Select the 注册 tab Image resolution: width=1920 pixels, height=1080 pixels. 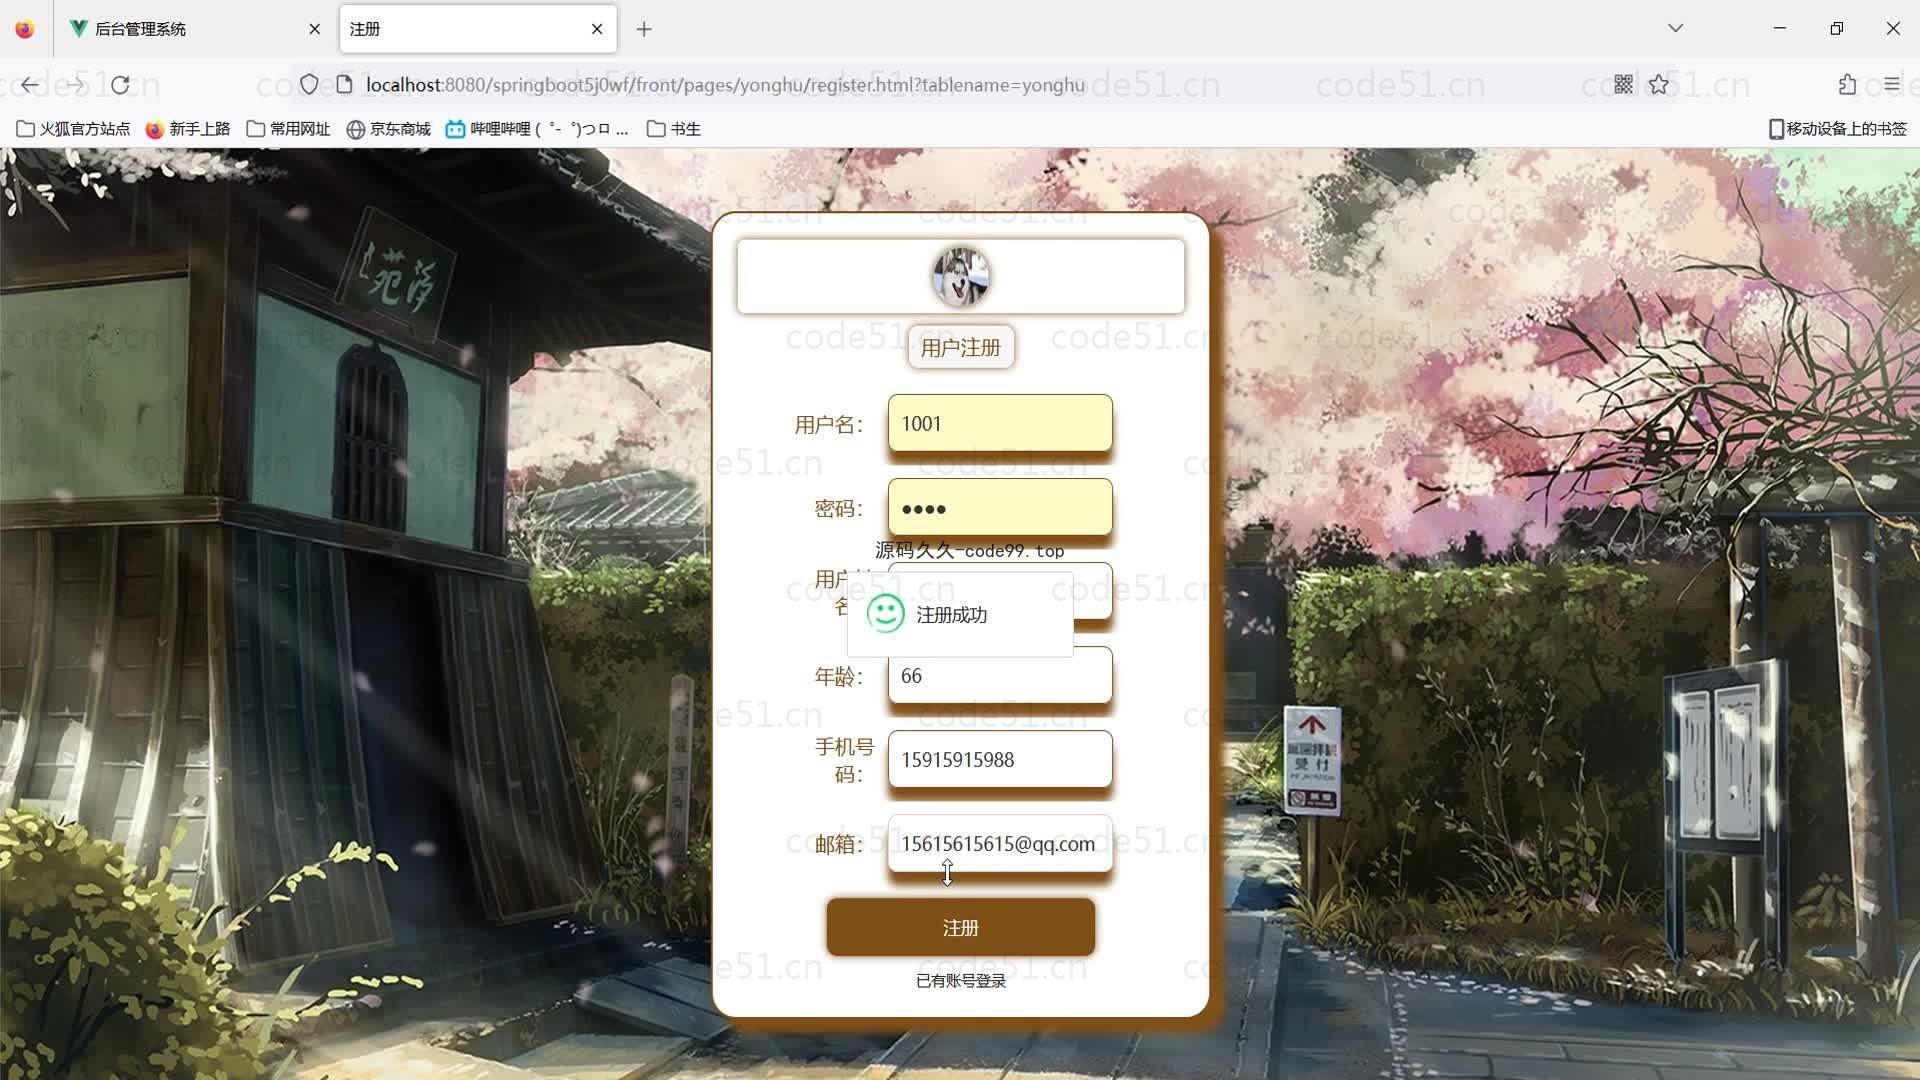pyautogui.click(x=478, y=29)
